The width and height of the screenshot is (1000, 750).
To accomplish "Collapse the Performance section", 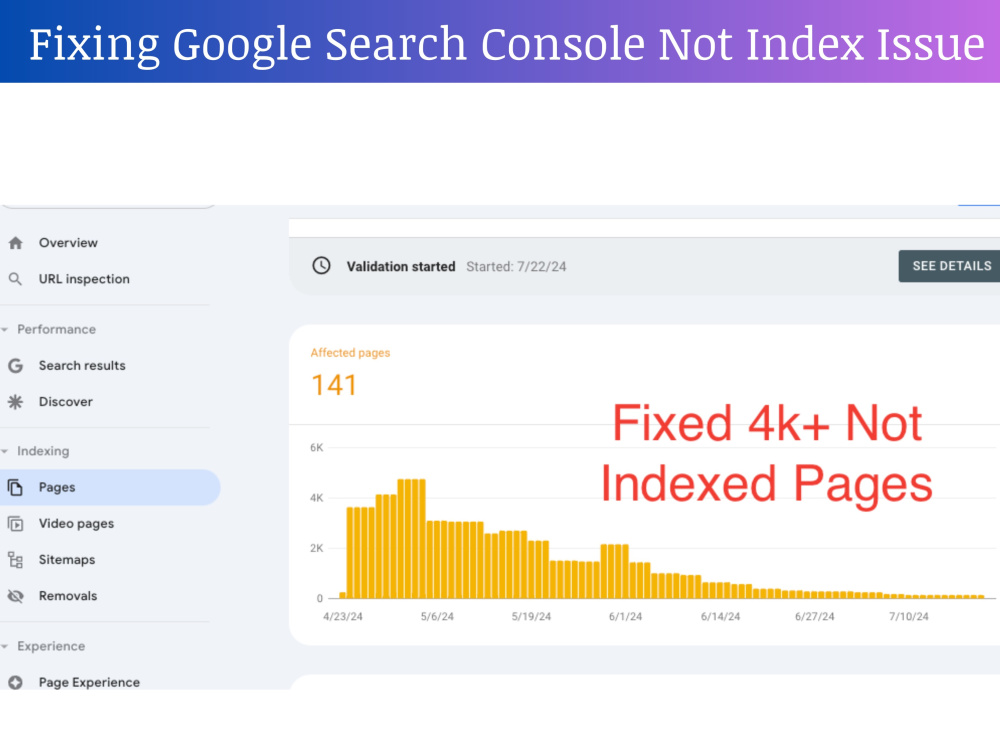I will click(x=5, y=330).
